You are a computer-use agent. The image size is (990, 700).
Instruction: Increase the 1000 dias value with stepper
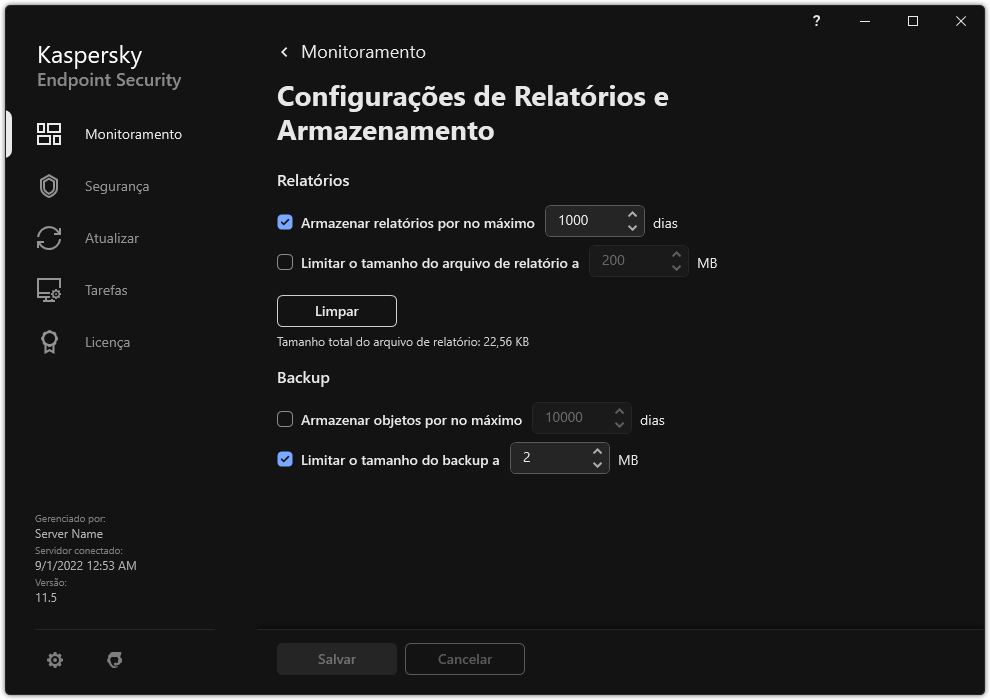tap(632, 214)
